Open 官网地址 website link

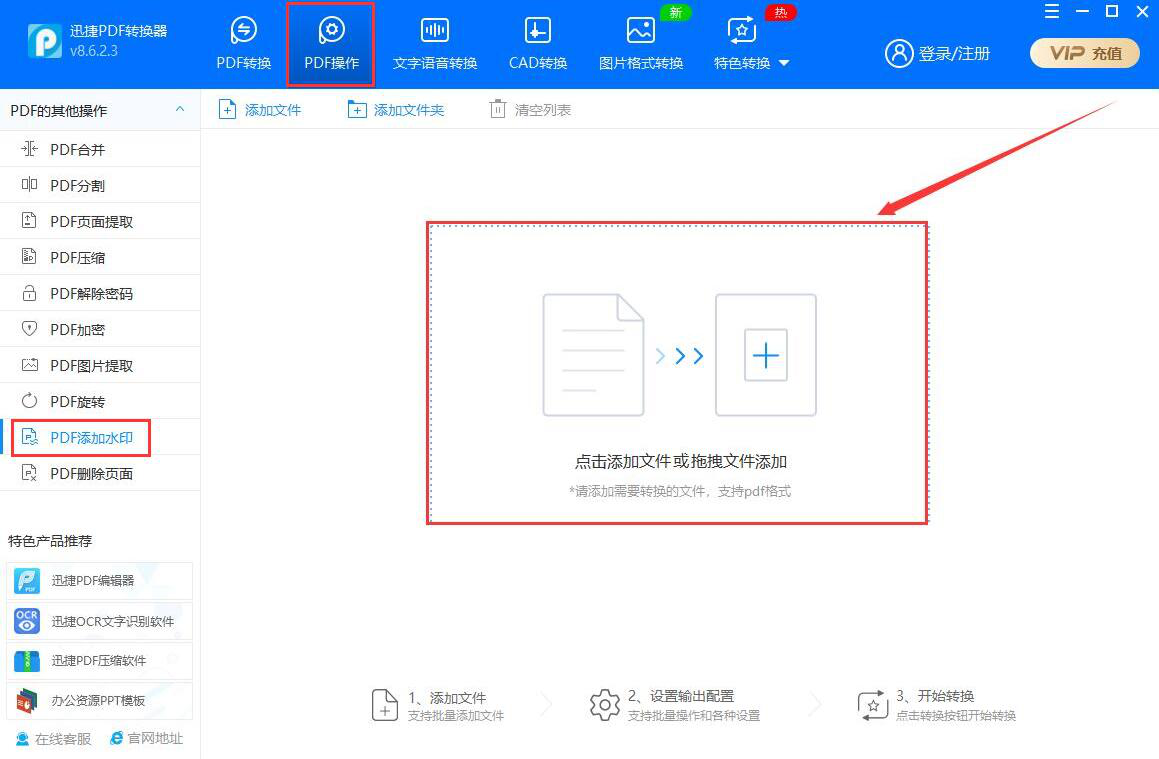click(x=146, y=738)
